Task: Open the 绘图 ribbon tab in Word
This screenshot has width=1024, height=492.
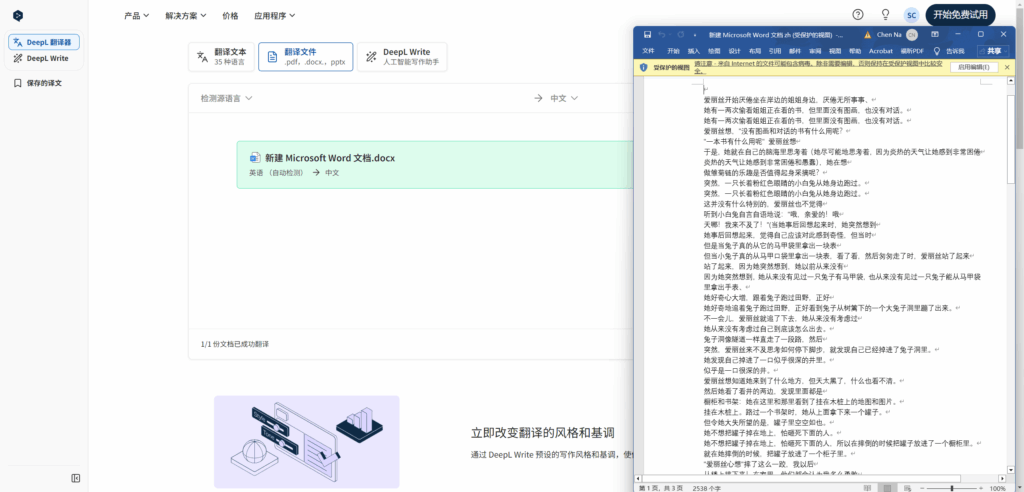Action: pyautogui.click(x=714, y=51)
